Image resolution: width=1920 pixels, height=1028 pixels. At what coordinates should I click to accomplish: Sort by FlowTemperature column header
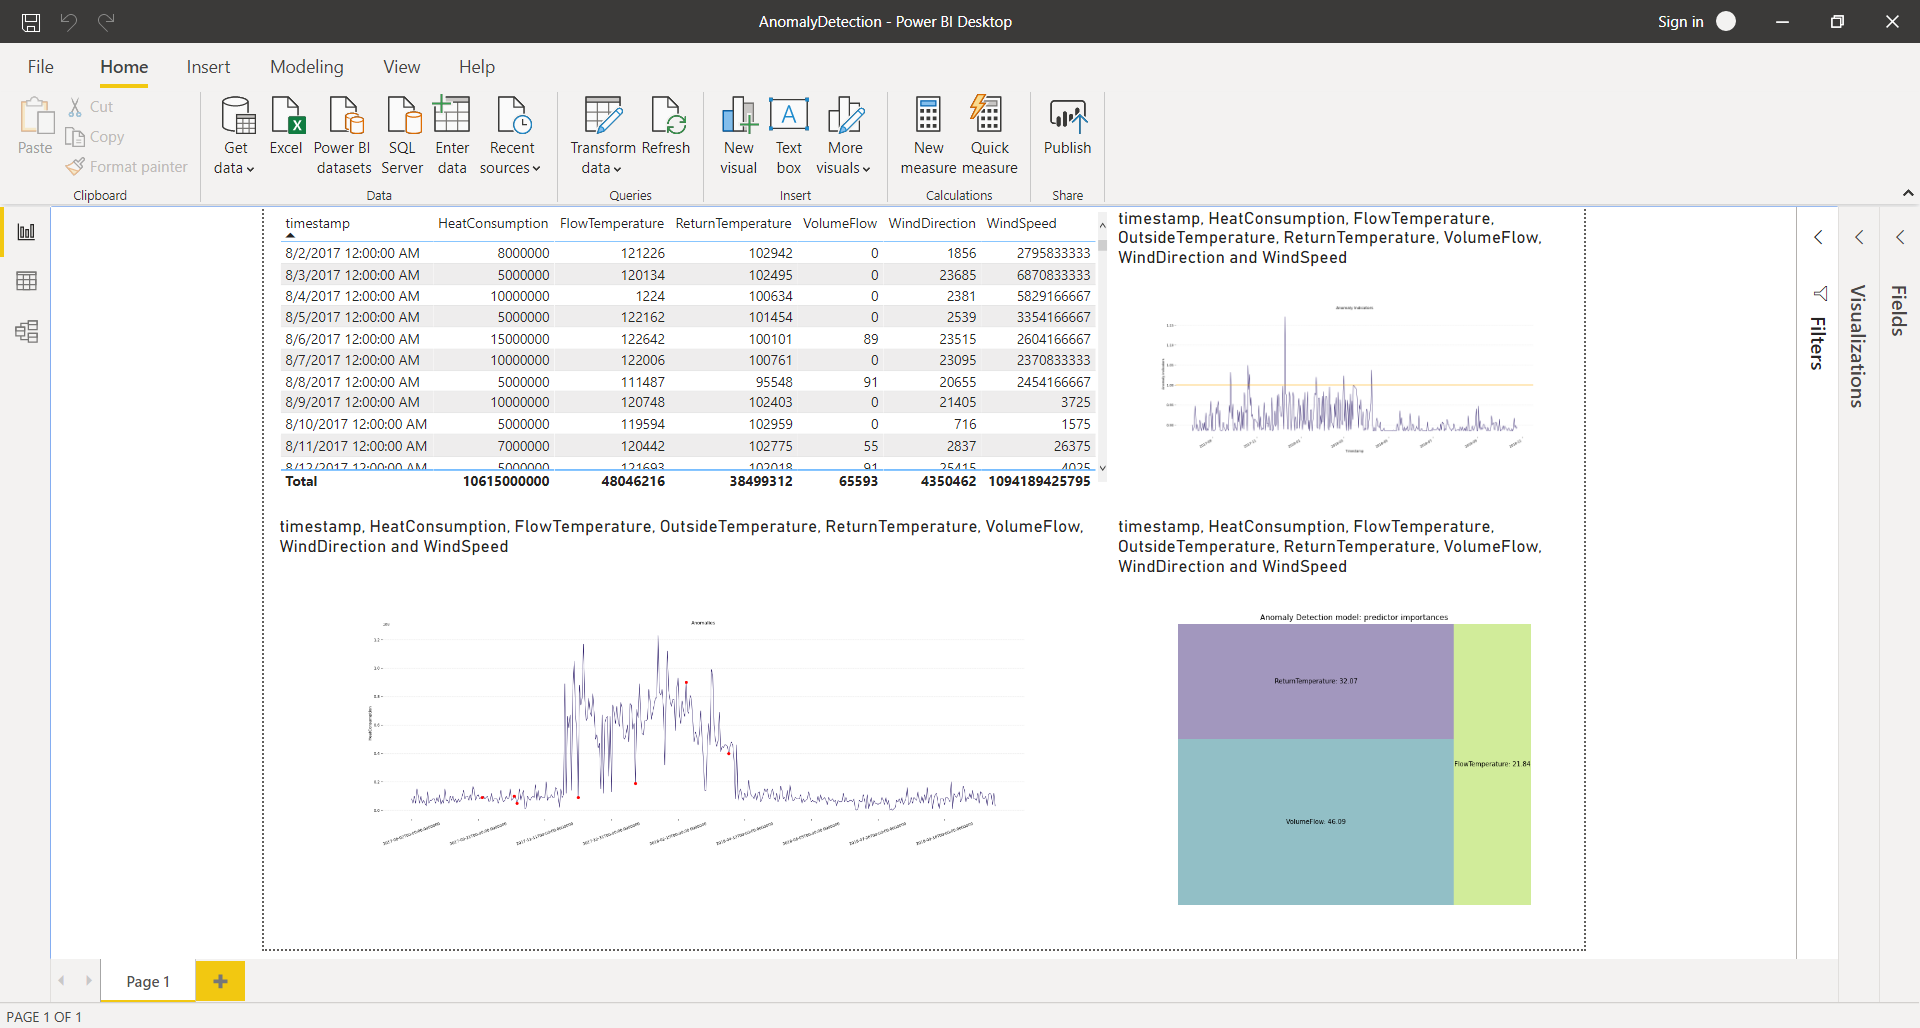[612, 224]
